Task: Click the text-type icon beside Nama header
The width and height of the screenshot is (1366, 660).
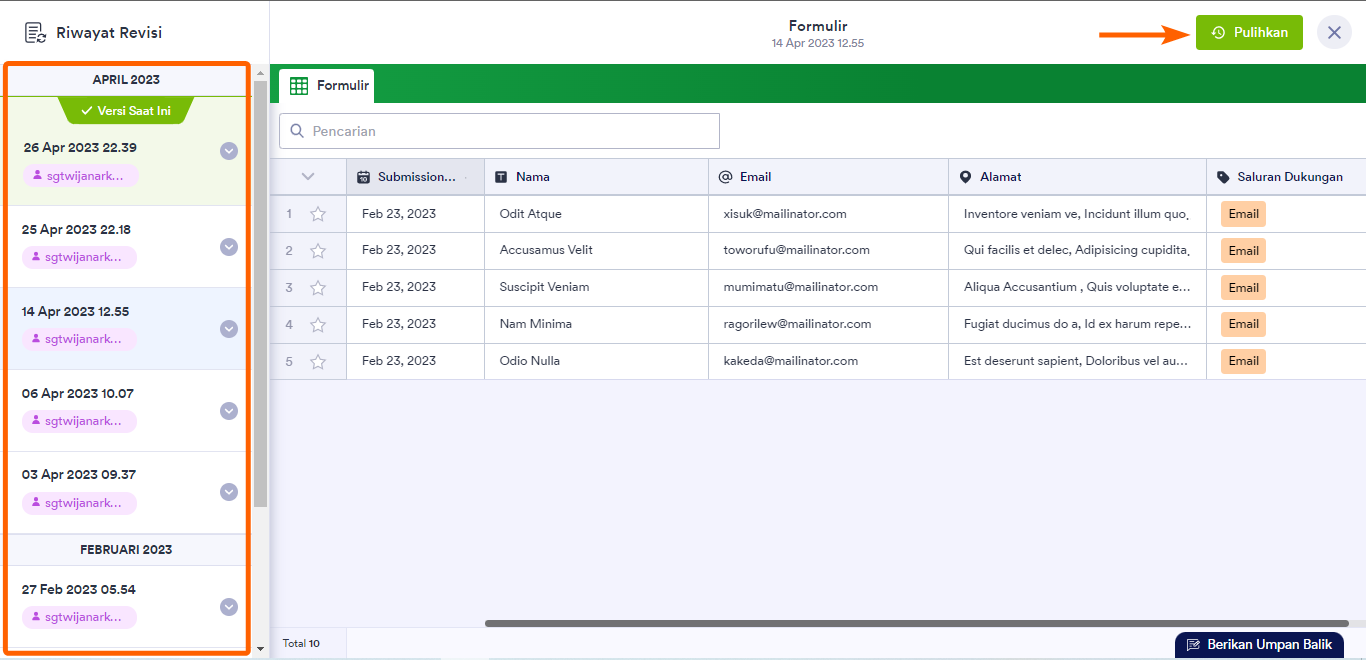Action: 501,177
